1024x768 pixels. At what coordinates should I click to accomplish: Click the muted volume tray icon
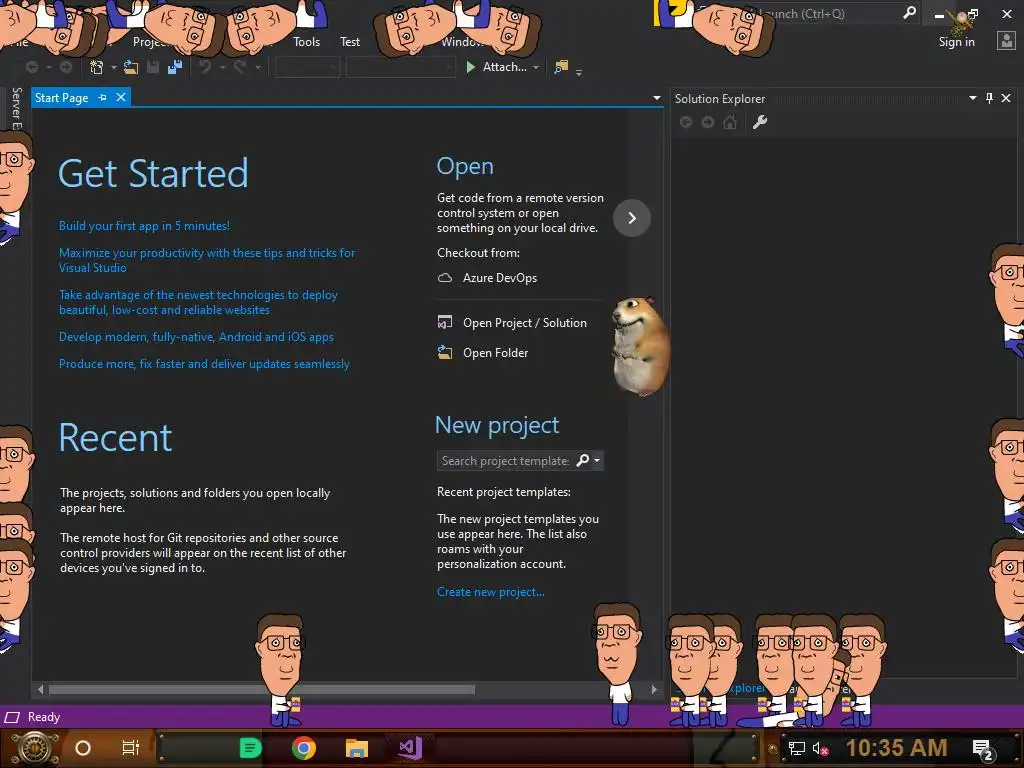(x=820, y=748)
